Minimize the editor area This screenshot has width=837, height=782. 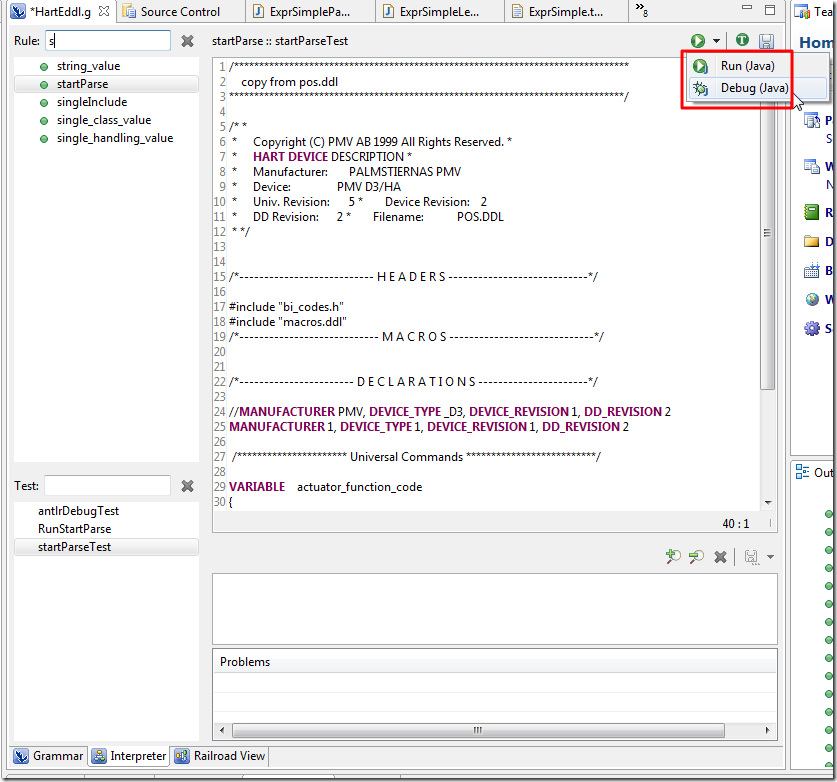click(747, 7)
